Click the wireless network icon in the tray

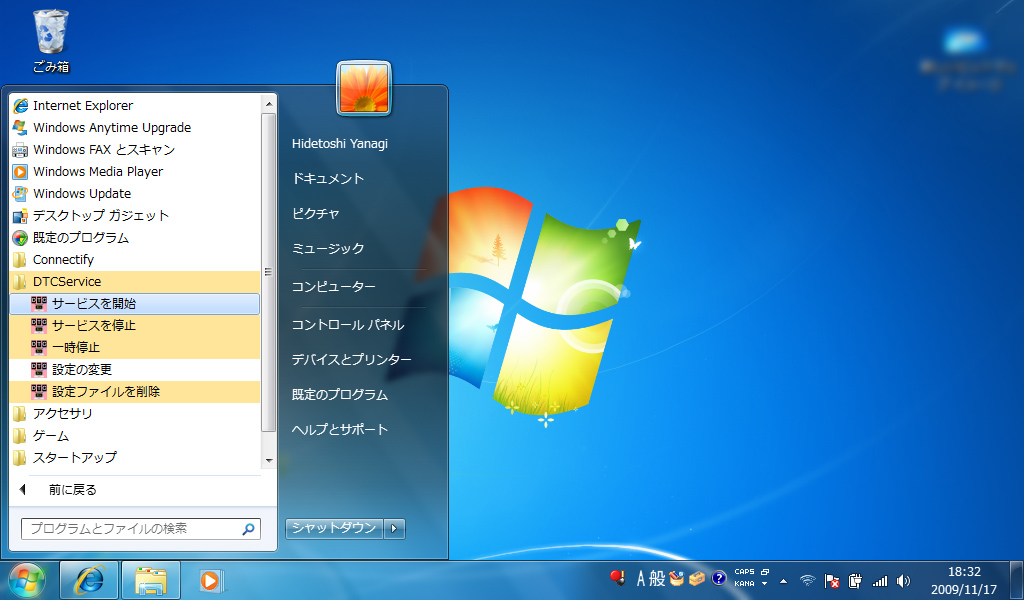806,580
